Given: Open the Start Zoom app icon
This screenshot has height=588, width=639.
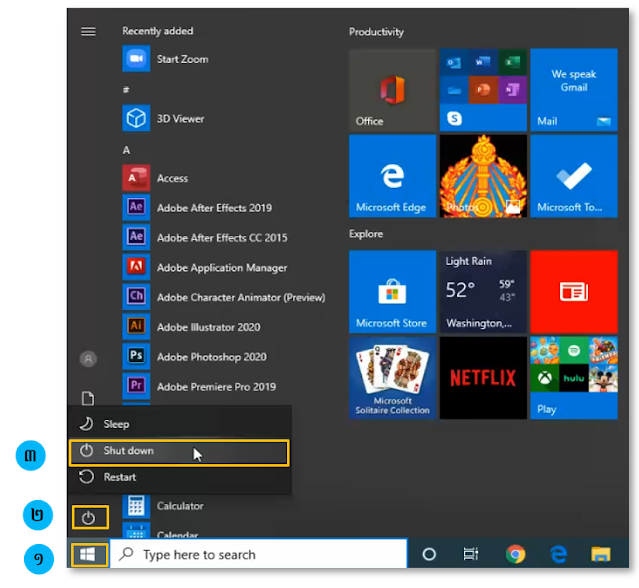Looking at the screenshot, I should pyautogui.click(x=136, y=59).
